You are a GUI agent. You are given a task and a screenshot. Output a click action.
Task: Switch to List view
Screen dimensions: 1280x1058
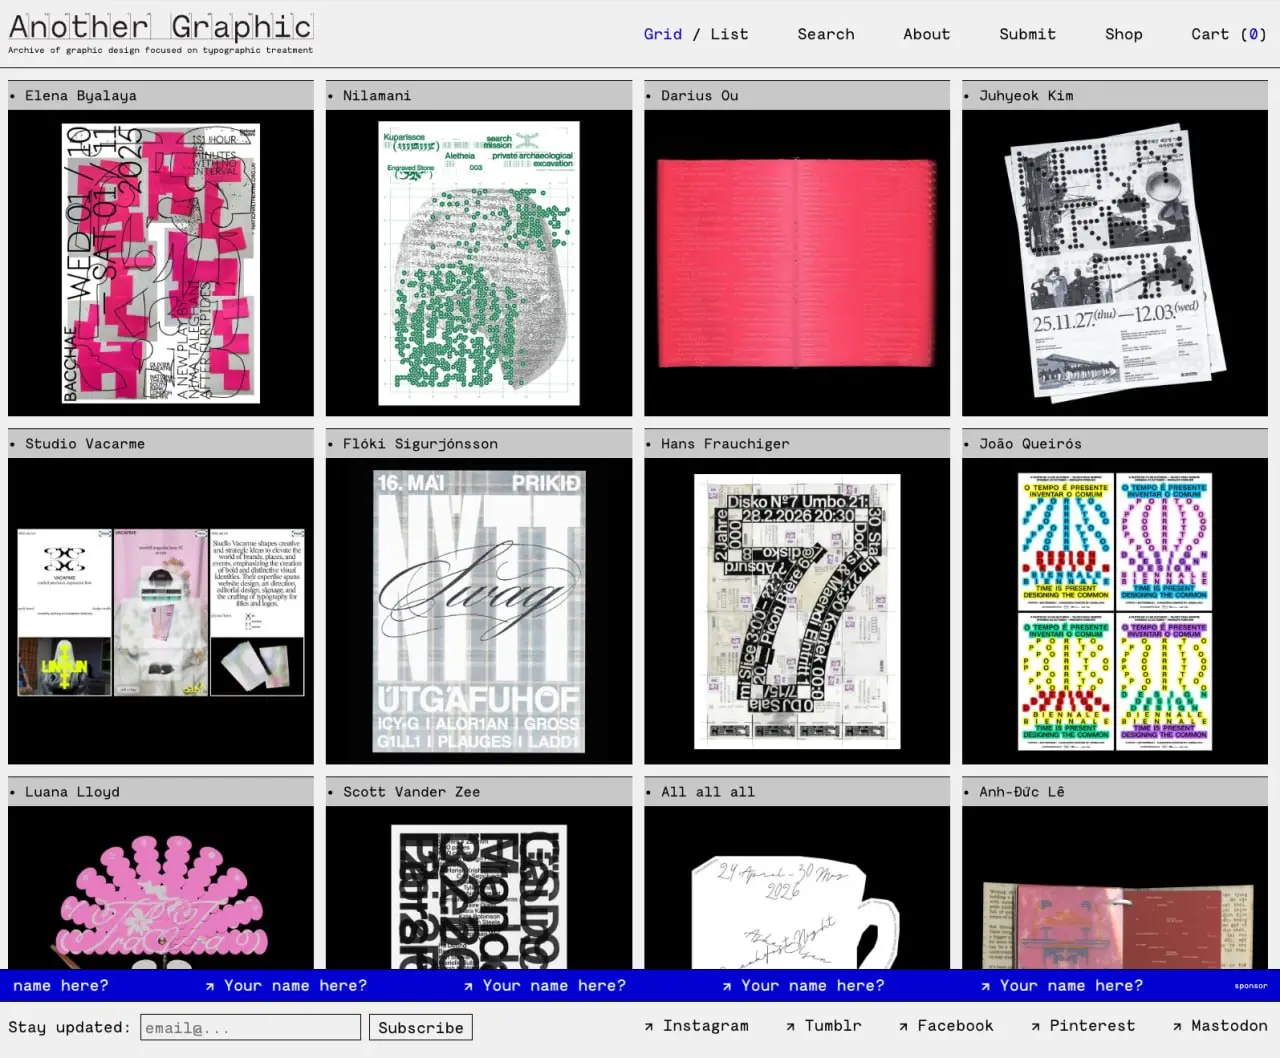pyautogui.click(x=729, y=34)
